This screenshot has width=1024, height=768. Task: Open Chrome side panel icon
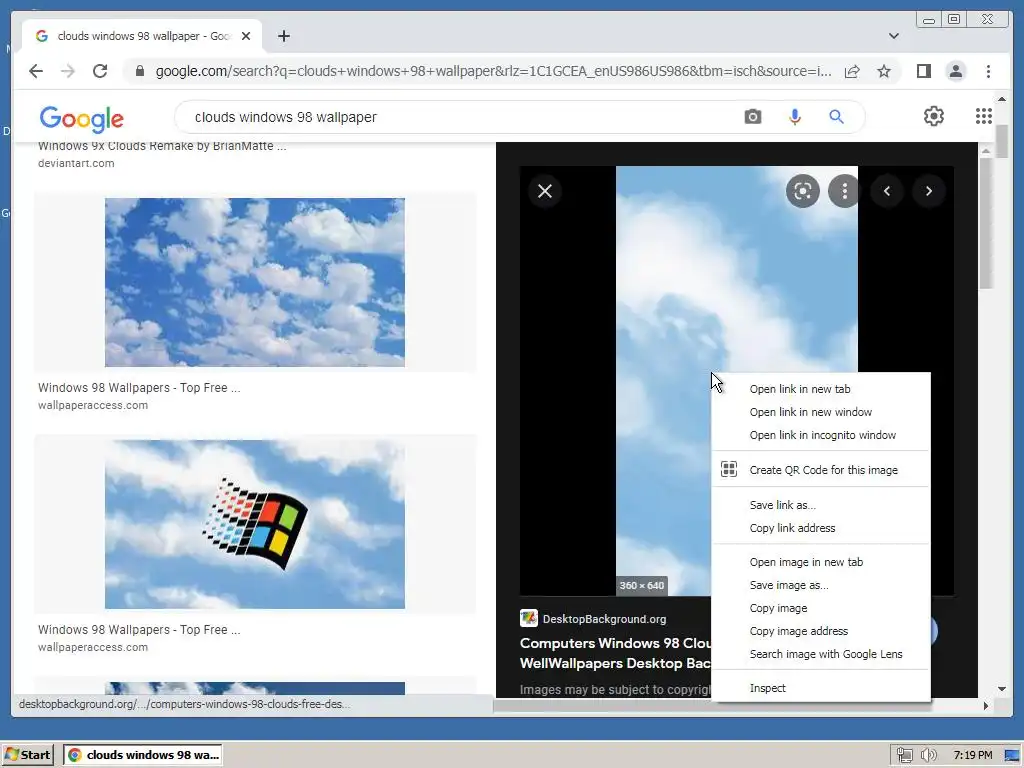(x=923, y=71)
